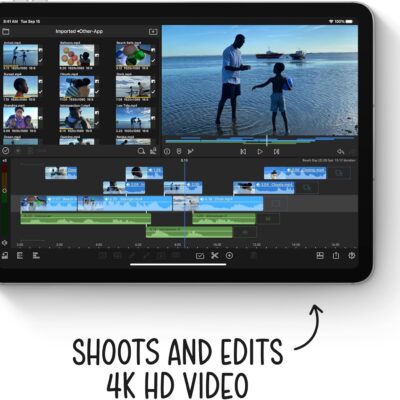The height and width of the screenshot is (400, 400).
Task: Undo the last edit
Action: pos(340,152)
